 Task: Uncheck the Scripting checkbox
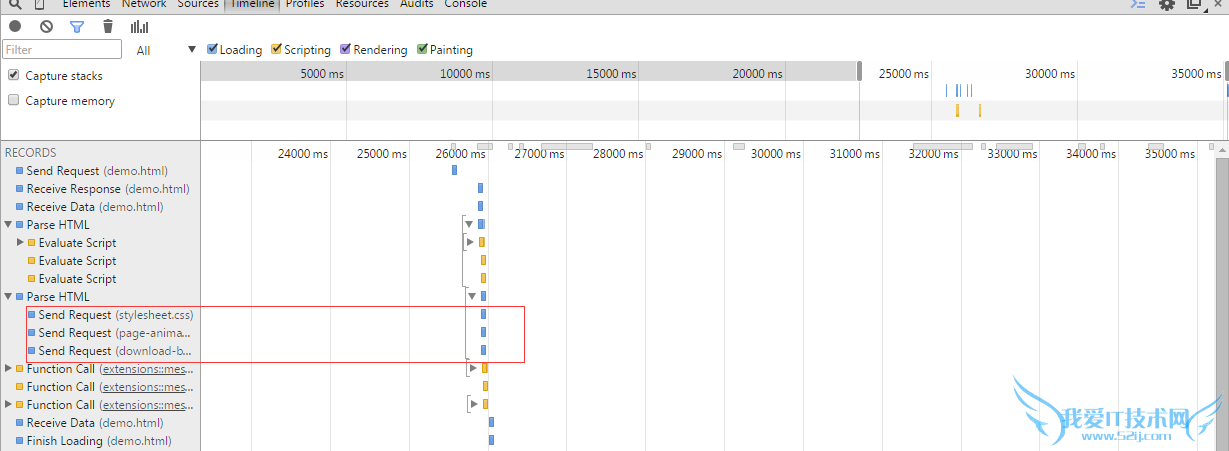(277, 49)
